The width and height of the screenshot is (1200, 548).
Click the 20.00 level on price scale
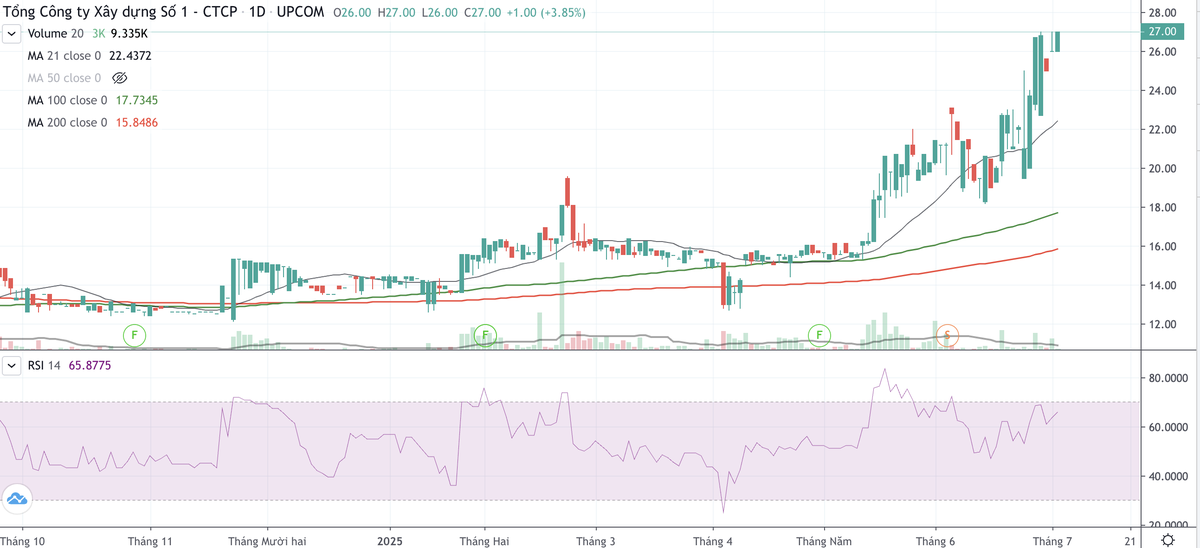(x=1161, y=169)
